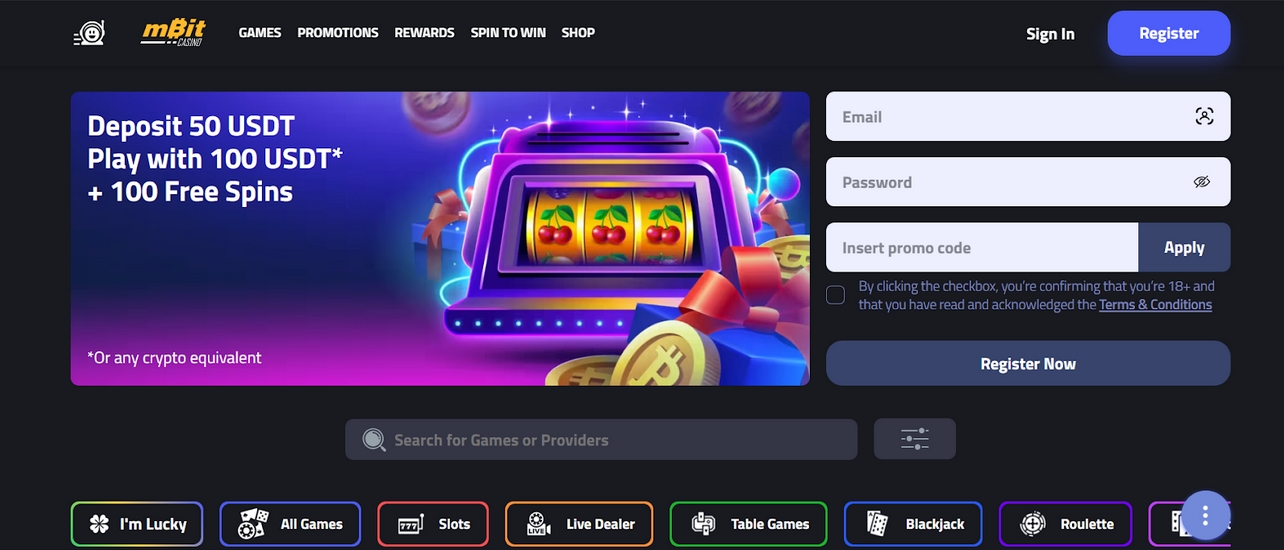Click the Sign In link
Screen dimensions: 1284x550
tap(1050, 34)
